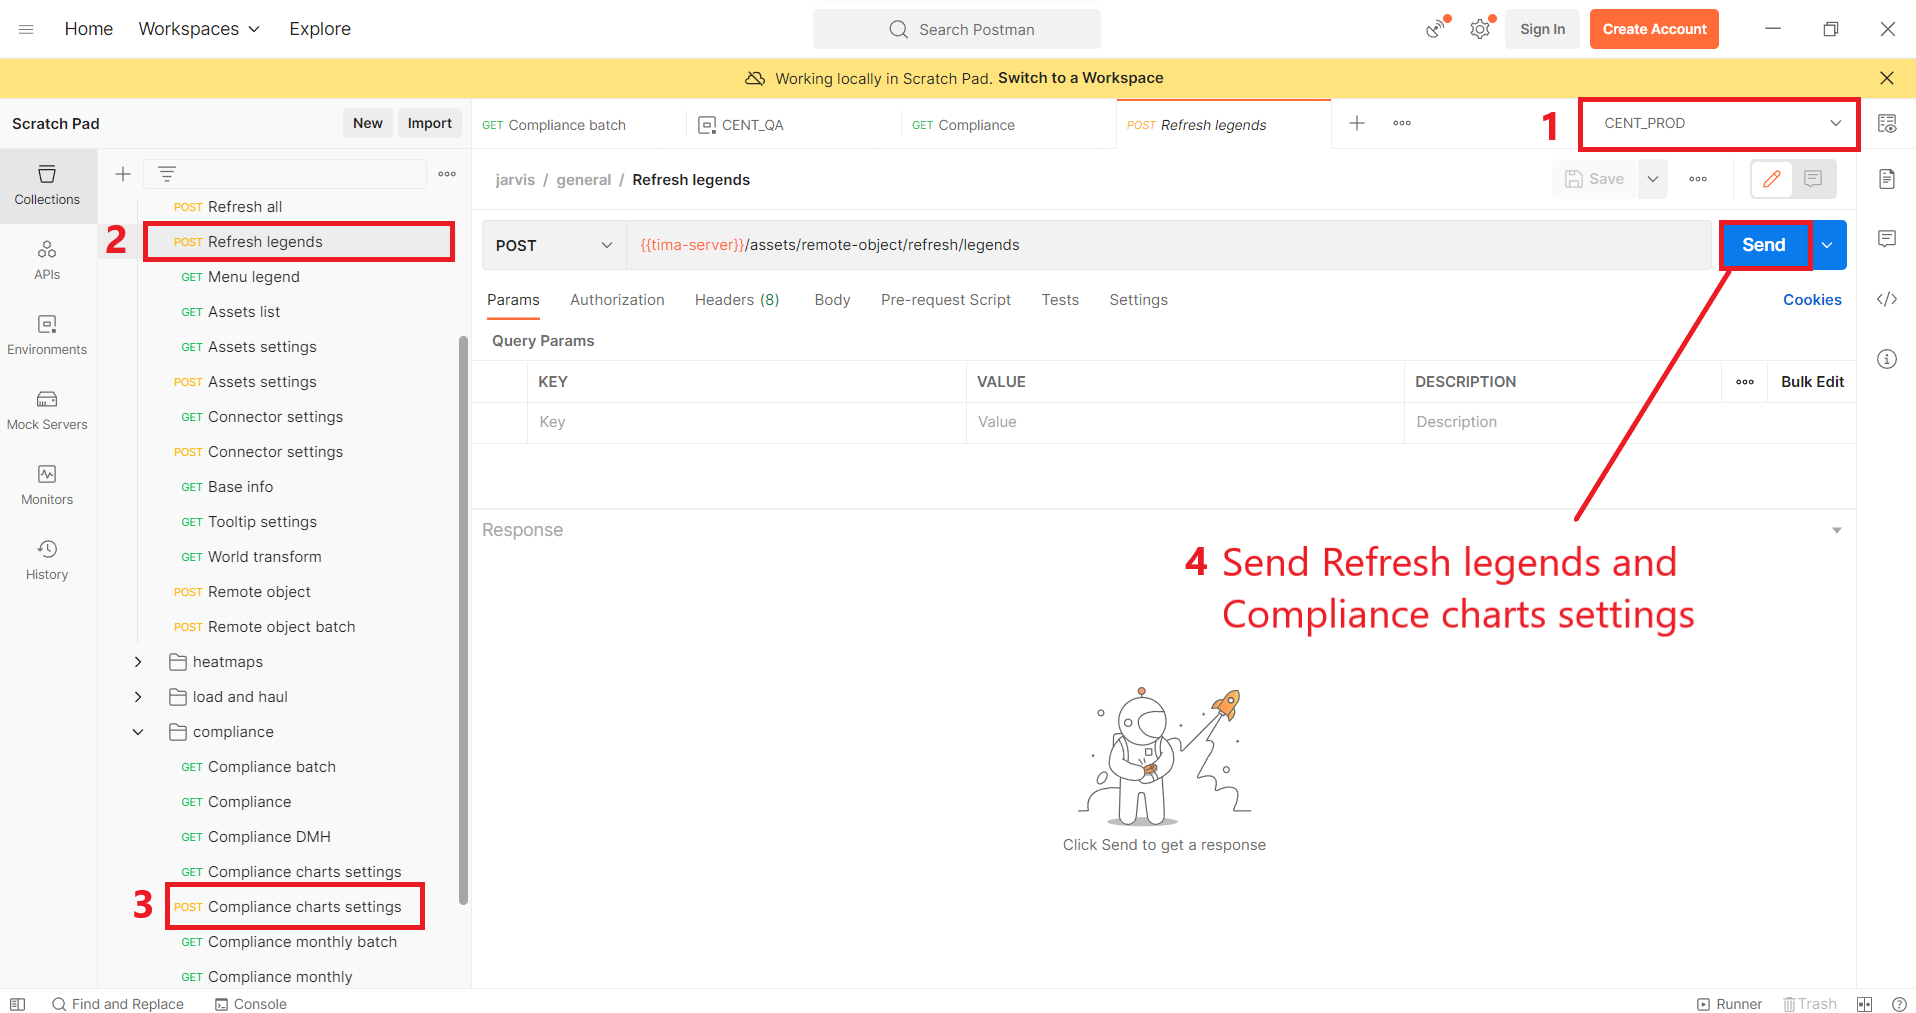Open the POST method dropdown
Viewport: 1916px width, 1013px height.
(x=553, y=245)
